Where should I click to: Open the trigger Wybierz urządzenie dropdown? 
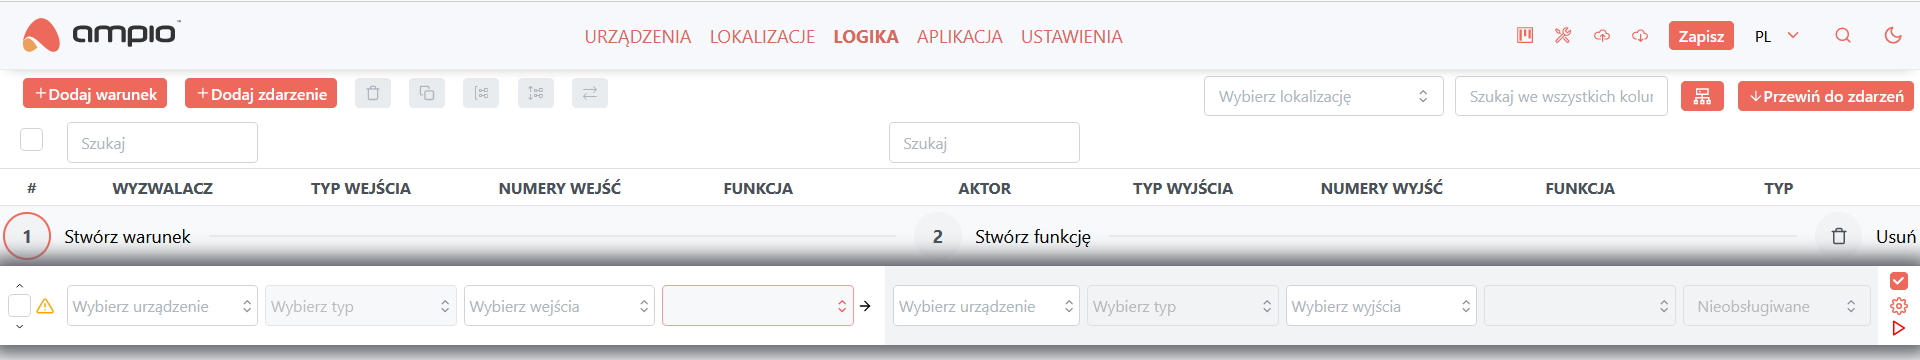(163, 306)
